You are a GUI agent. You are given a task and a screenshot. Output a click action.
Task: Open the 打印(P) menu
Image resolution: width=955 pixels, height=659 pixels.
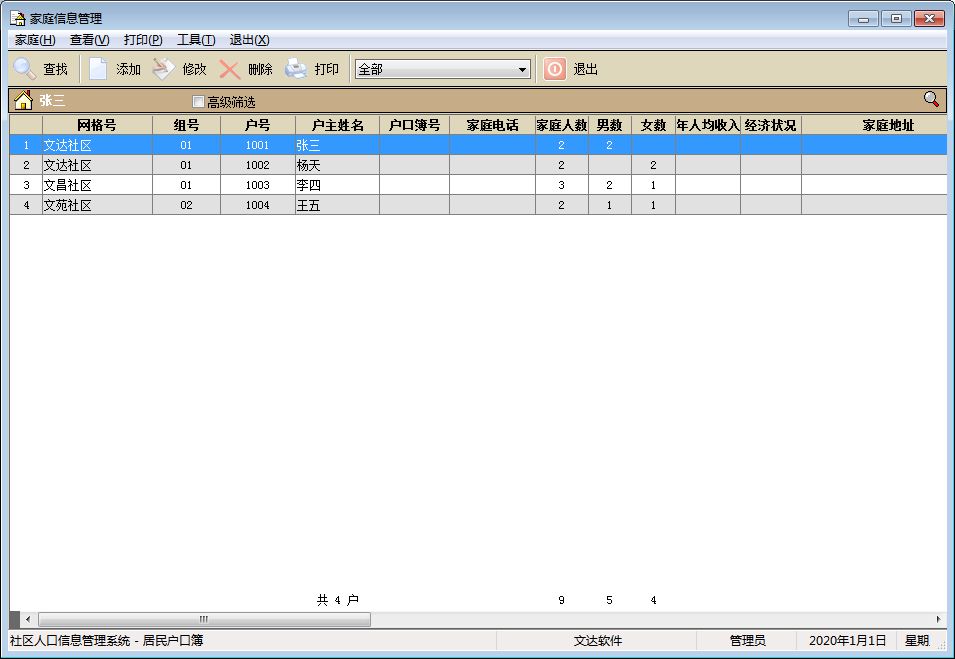coord(143,40)
